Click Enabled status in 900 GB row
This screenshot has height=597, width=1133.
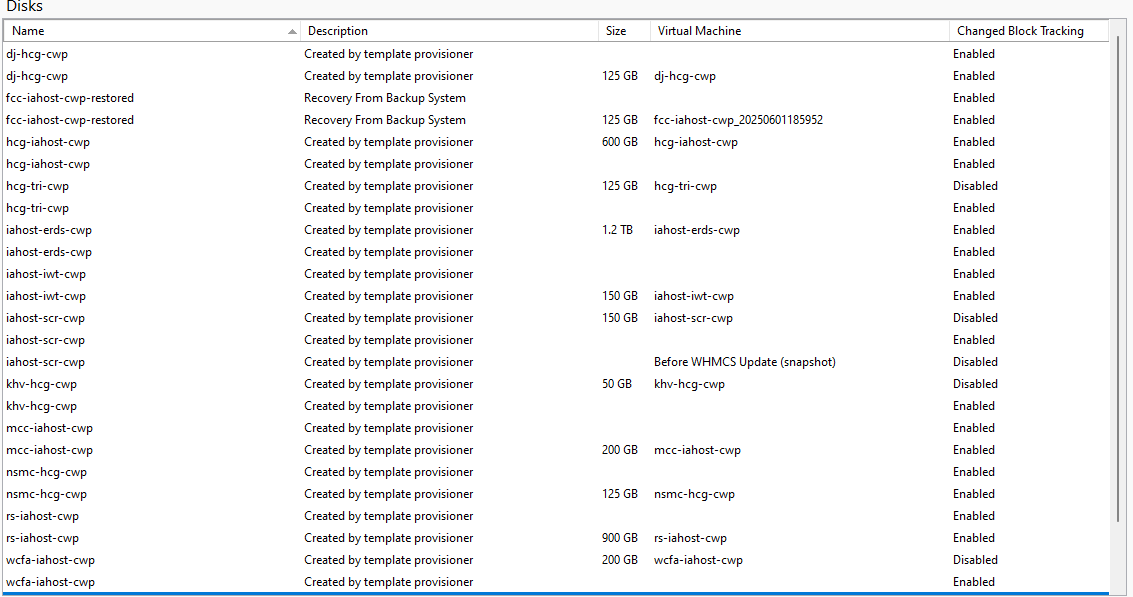tap(973, 538)
